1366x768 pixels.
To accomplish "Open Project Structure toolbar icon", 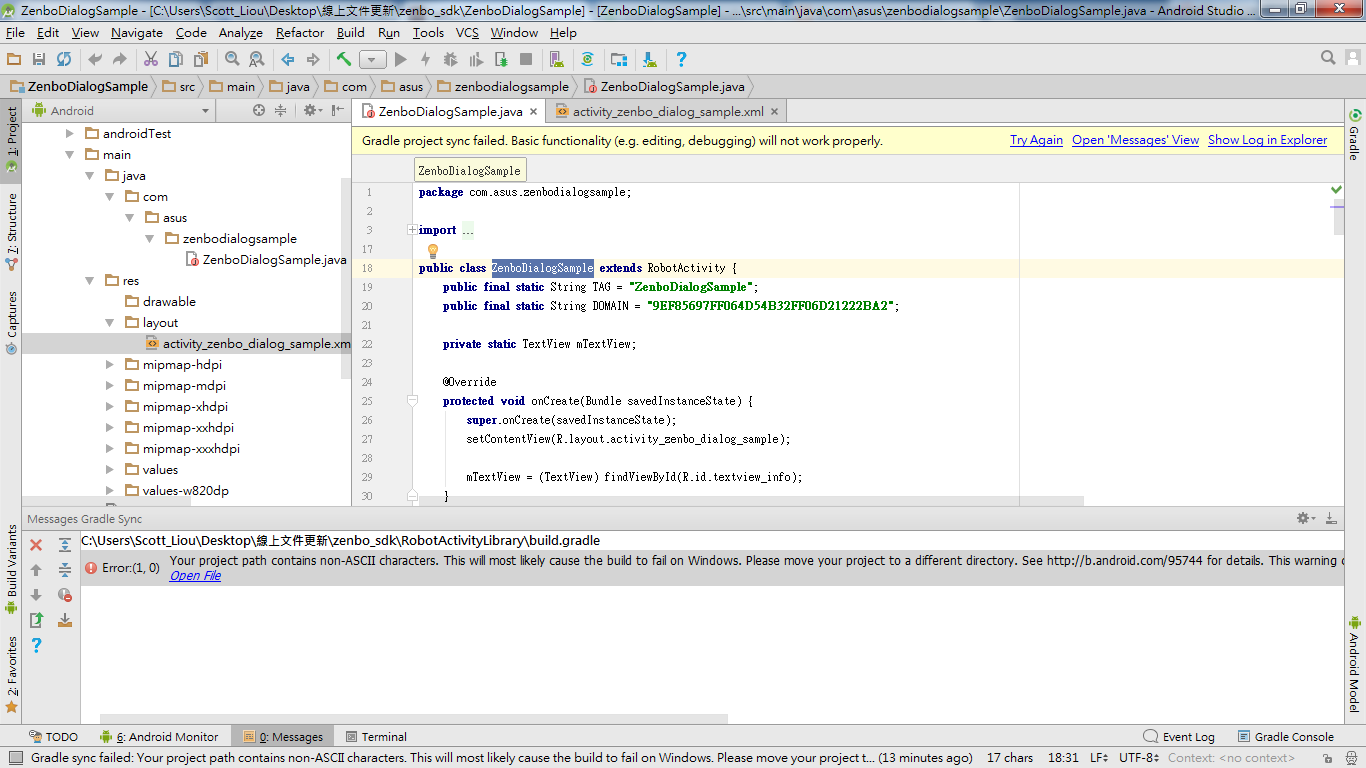I will pos(619,59).
